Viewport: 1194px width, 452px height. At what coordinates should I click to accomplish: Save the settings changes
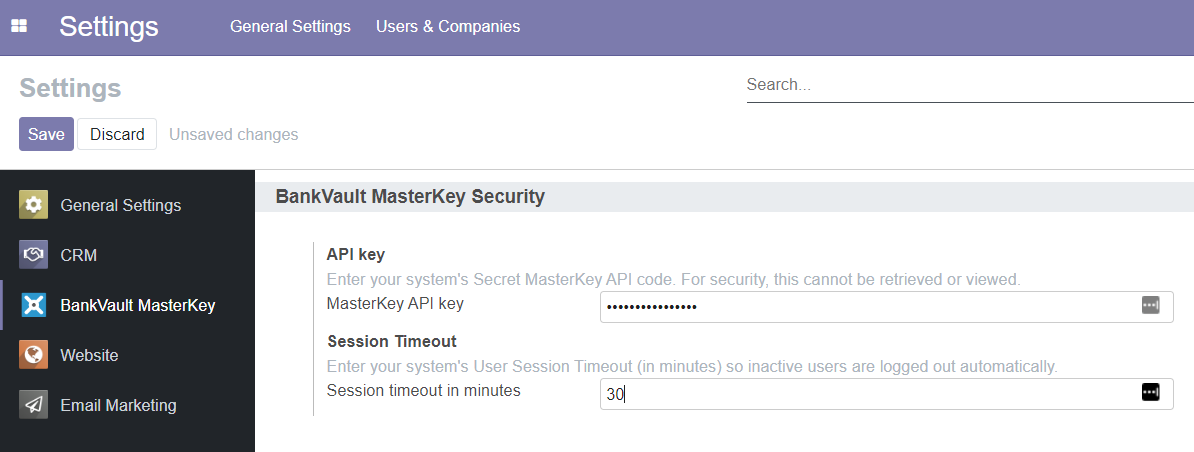tap(46, 134)
